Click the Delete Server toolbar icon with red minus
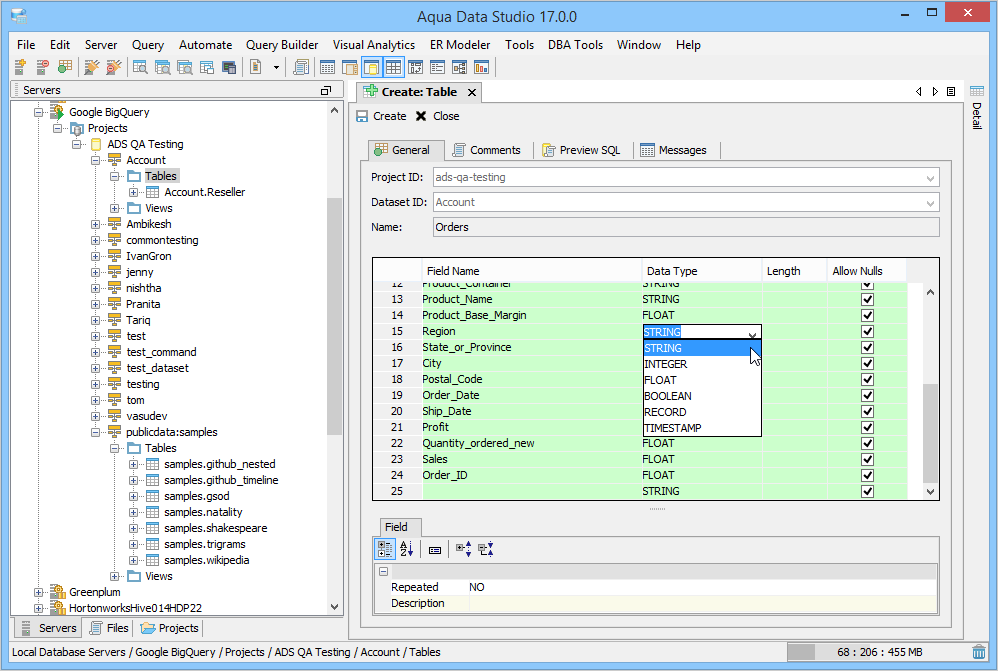Viewport: 998px width, 671px height. [x=43, y=67]
